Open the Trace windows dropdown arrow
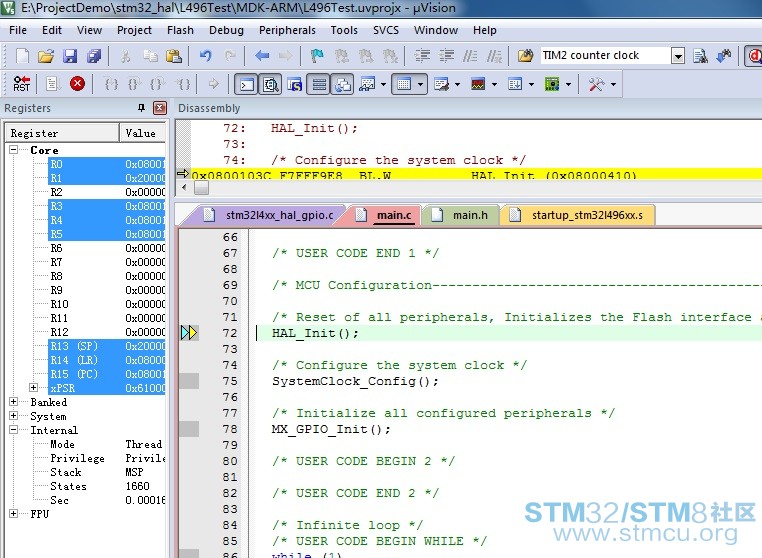Screen dimensions: 762x558 tap(531, 85)
